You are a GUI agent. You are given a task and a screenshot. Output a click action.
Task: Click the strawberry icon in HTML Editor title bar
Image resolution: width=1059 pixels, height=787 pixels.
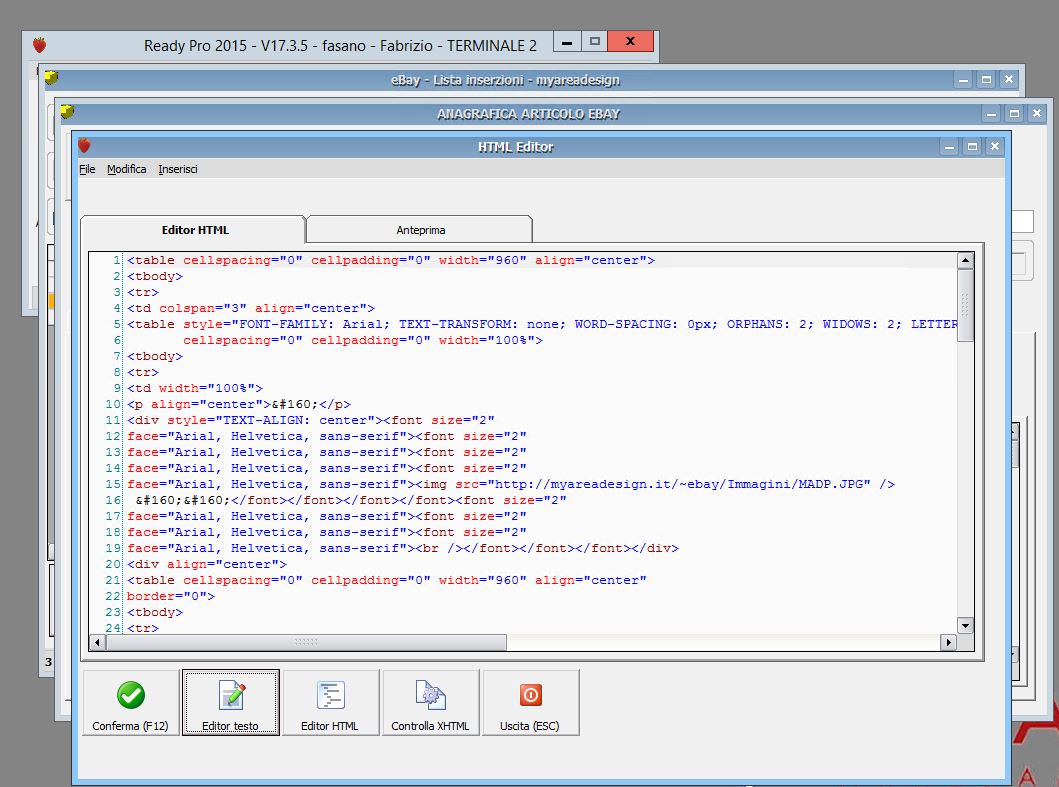point(84,146)
